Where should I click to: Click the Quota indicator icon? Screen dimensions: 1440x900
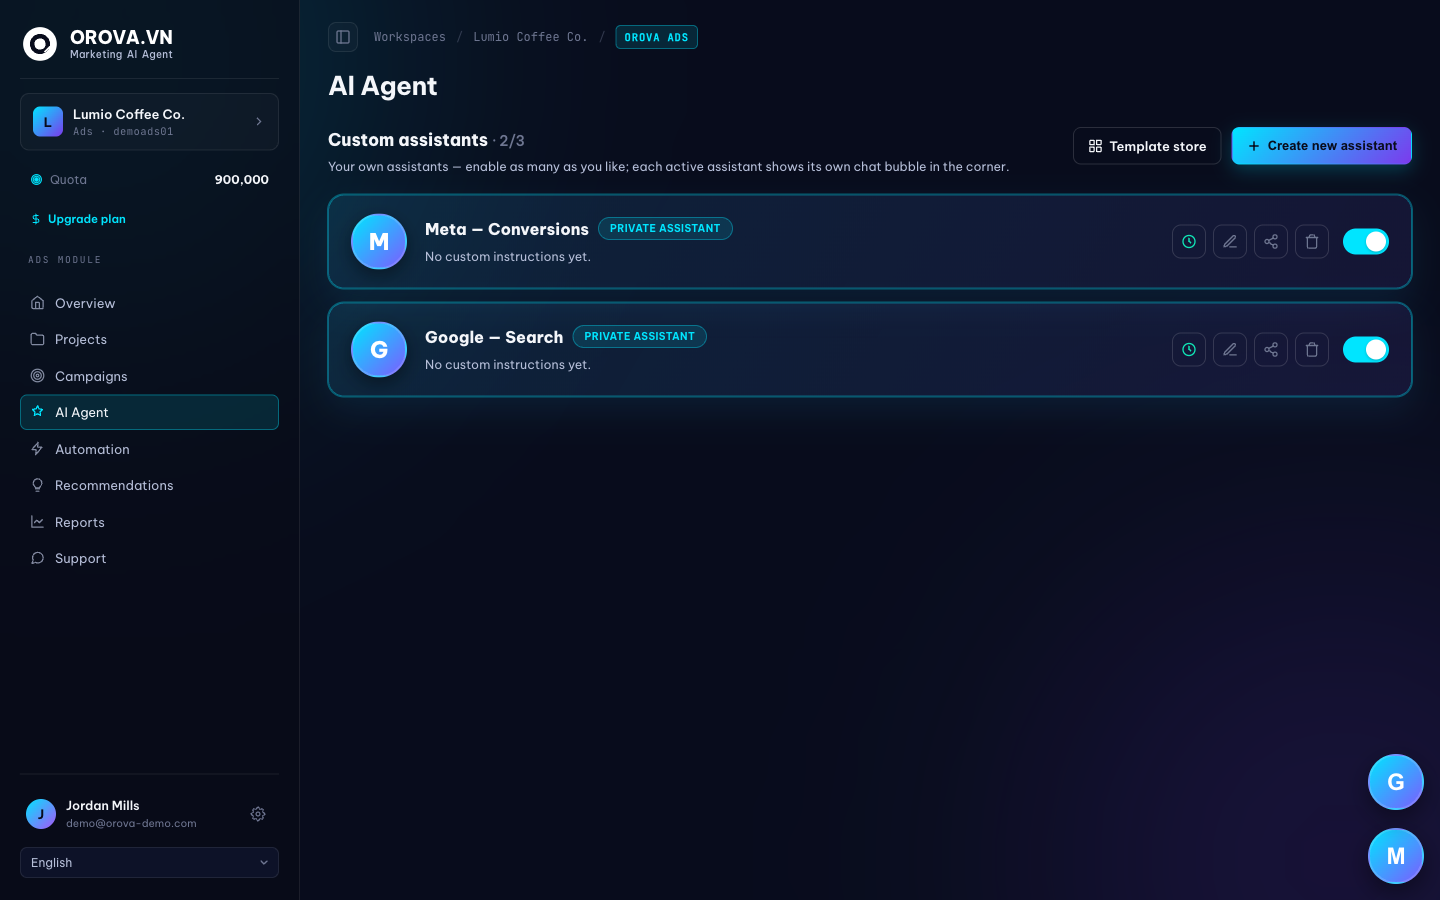pyautogui.click(x=37, y=180)
